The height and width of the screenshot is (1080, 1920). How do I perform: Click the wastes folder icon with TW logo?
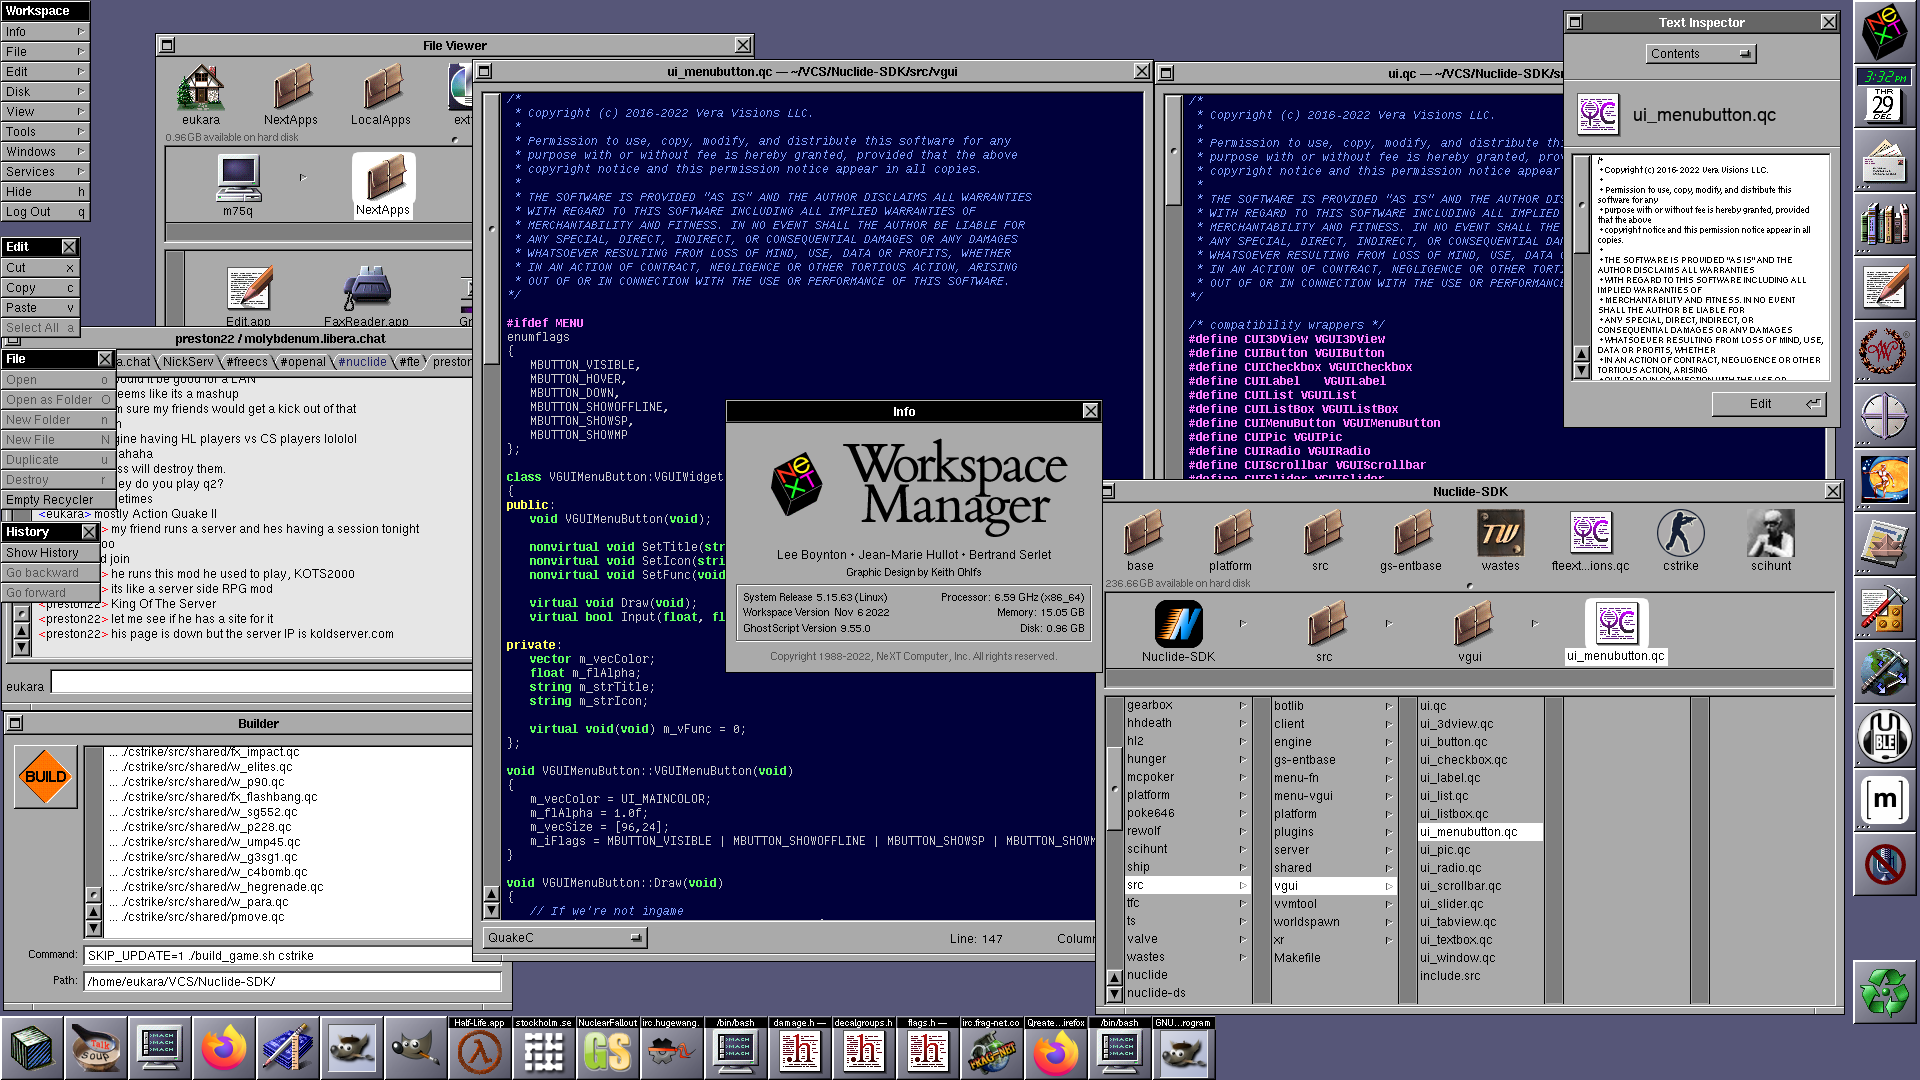coord(1500,534)
